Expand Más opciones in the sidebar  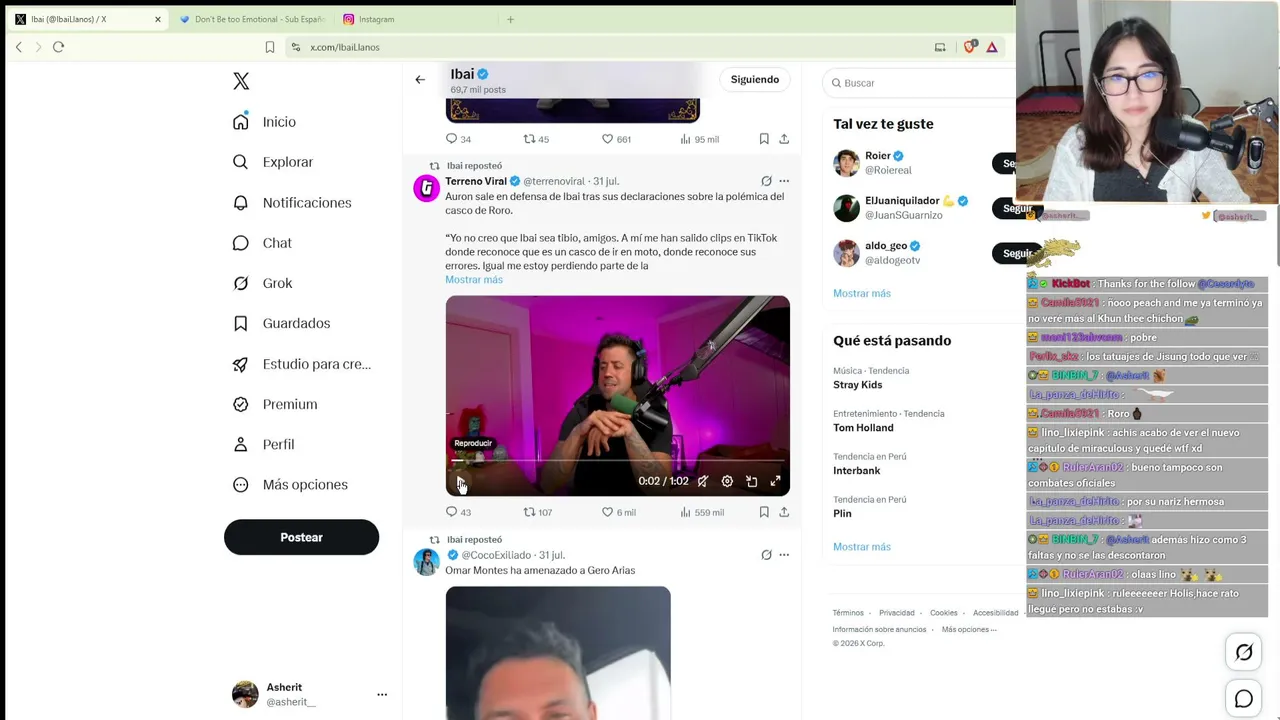pyautogui.click(x=290, y=485)
